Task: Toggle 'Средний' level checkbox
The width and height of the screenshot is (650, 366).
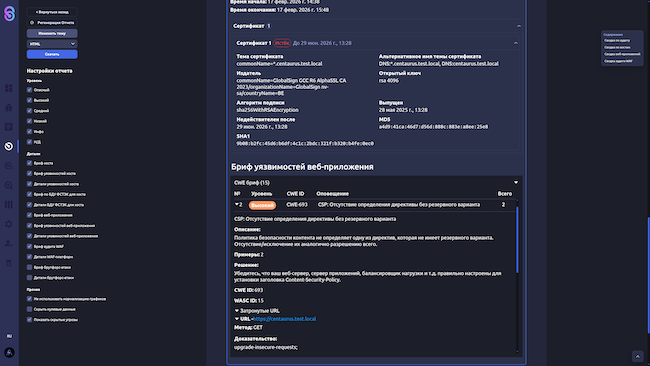Action: (29, 111)
